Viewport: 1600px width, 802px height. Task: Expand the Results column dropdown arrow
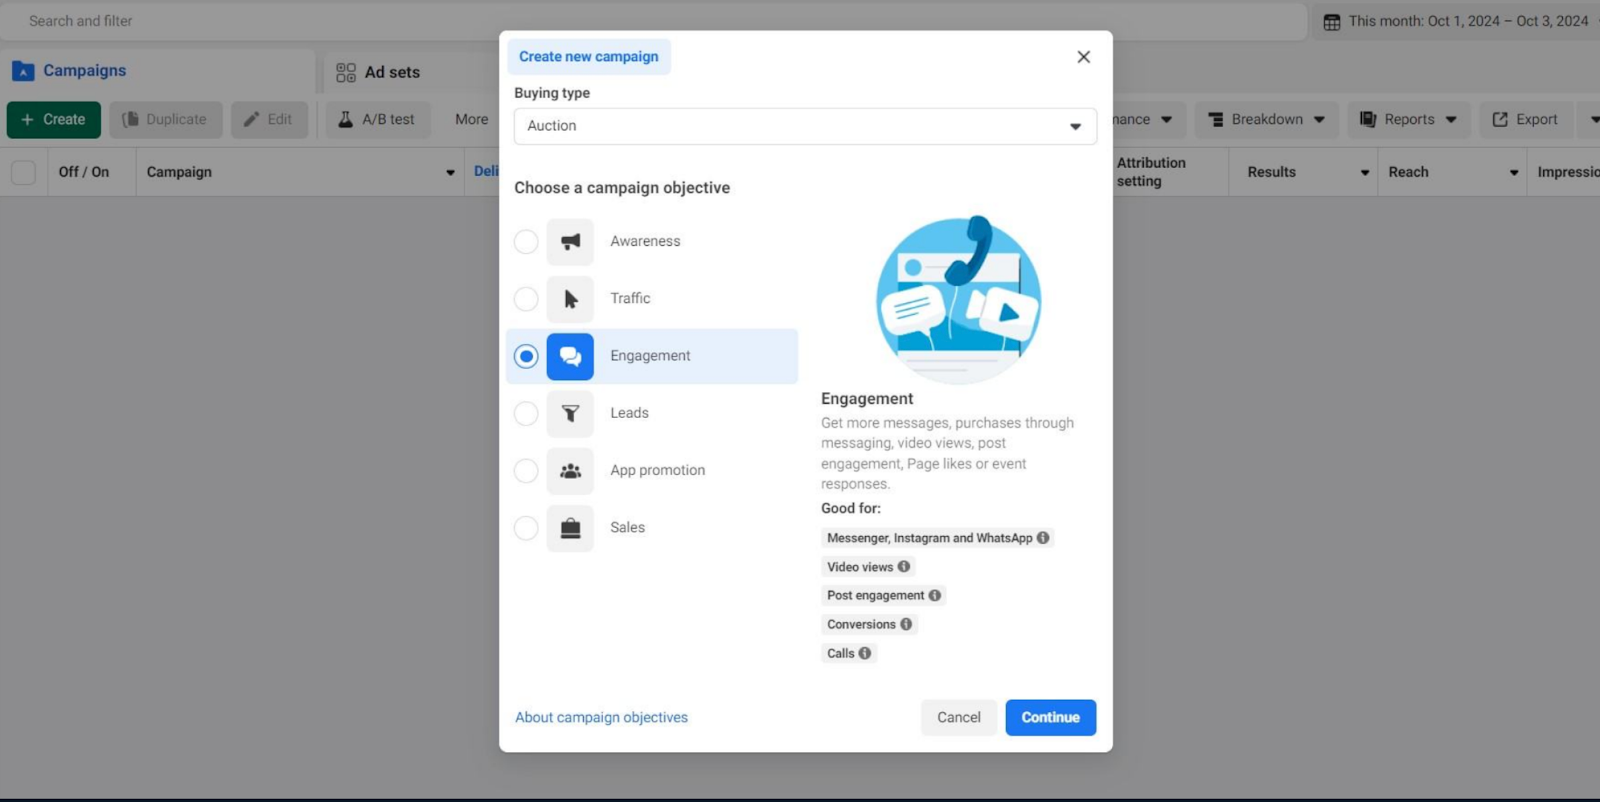coord(1365,173)
